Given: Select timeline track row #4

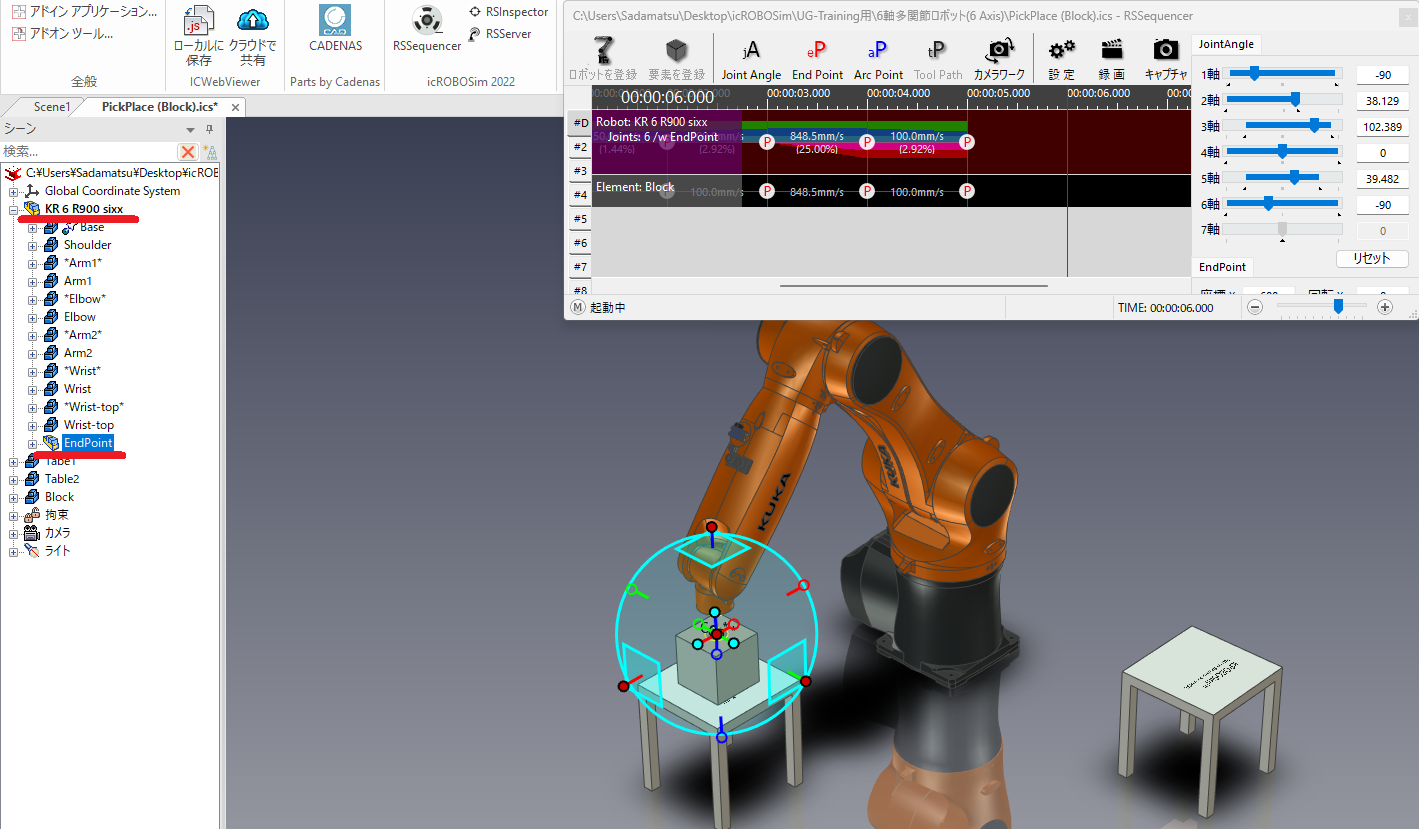Looking at the screenshot, I should pyautogui.click(x=580, y=194).
